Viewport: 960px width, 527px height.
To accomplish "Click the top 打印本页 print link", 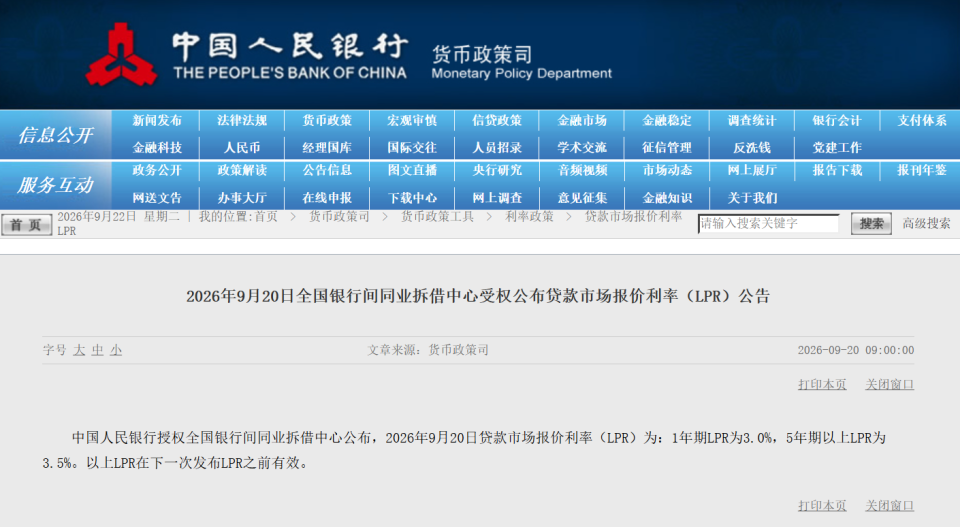I will tap(822, 384).
